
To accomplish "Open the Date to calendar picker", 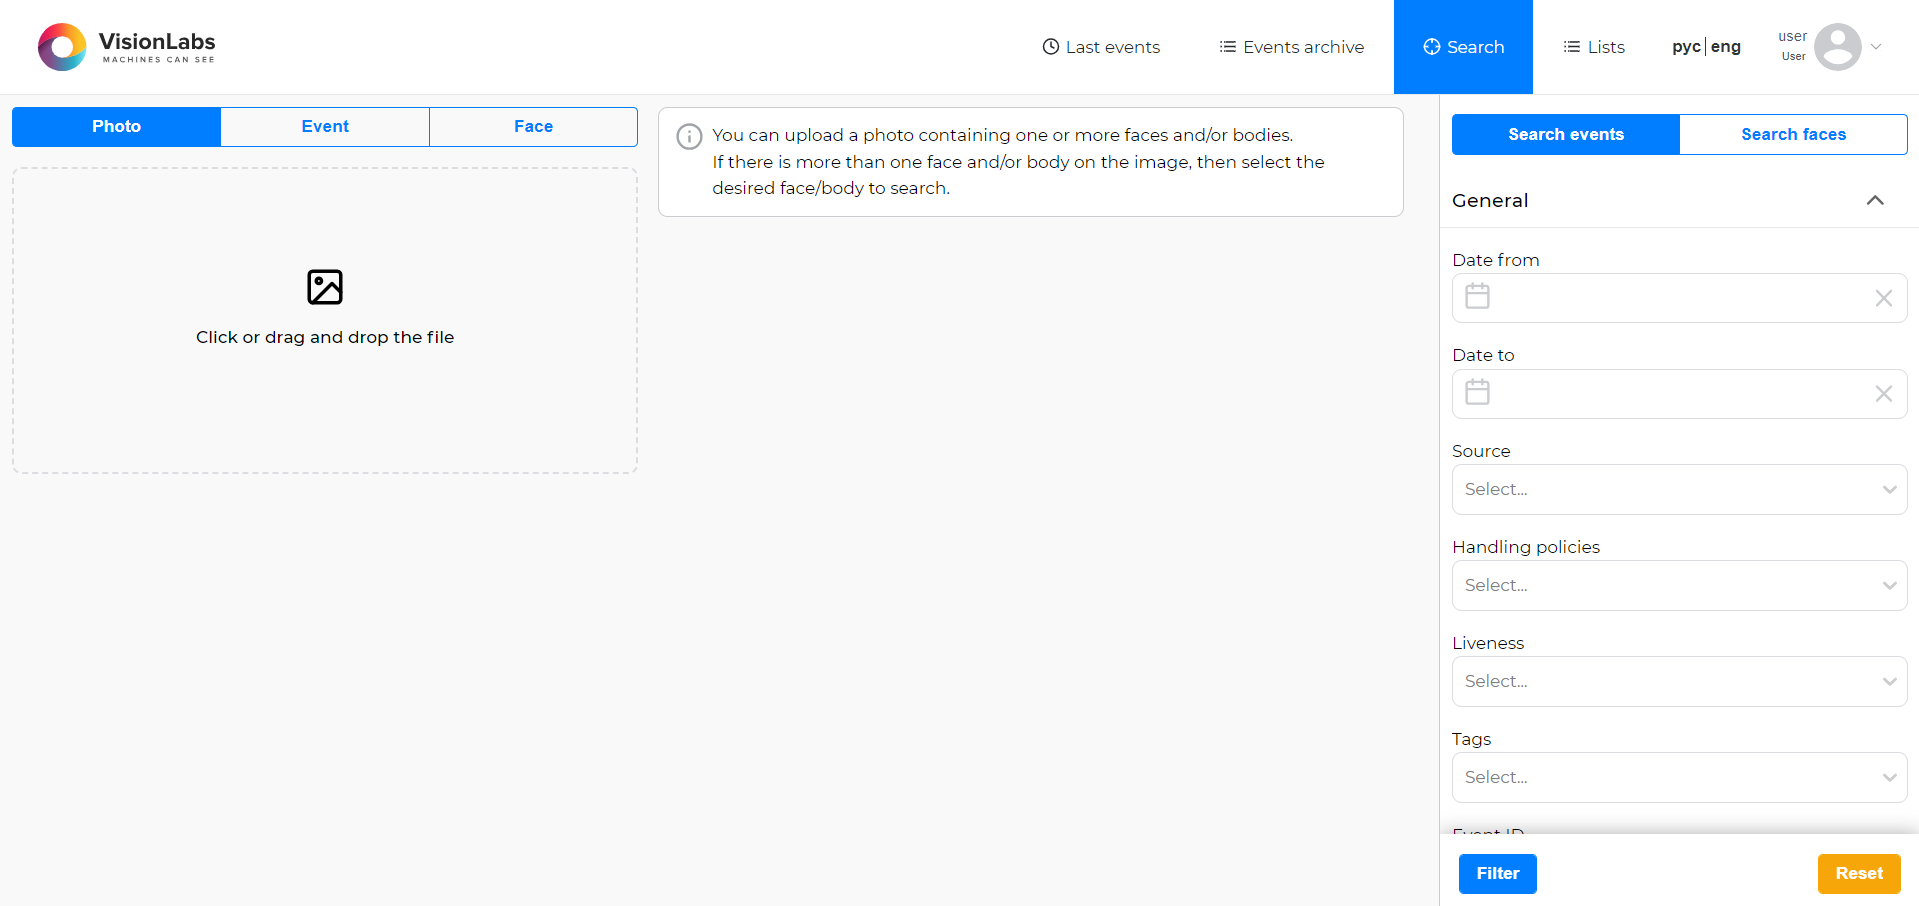I will pyautogui.click(x=1477, y=392).
